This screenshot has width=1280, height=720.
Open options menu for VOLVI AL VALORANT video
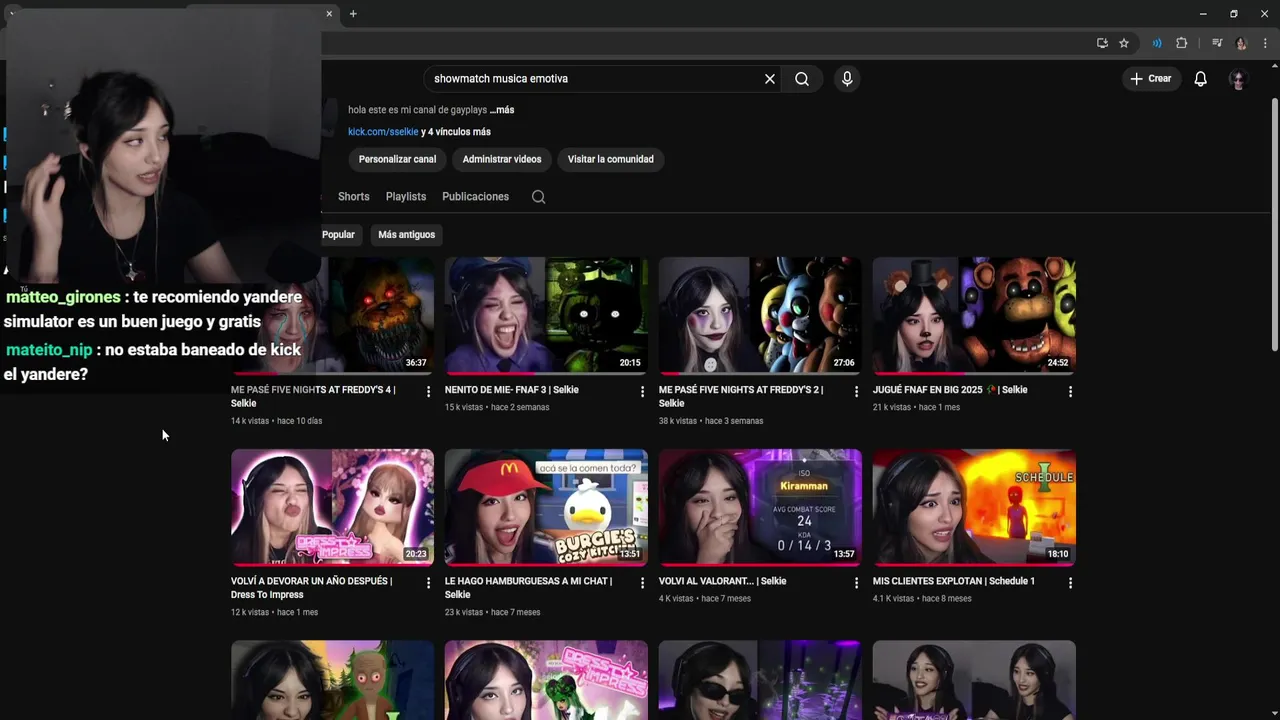pyautogui.click(x=856, y=583)
